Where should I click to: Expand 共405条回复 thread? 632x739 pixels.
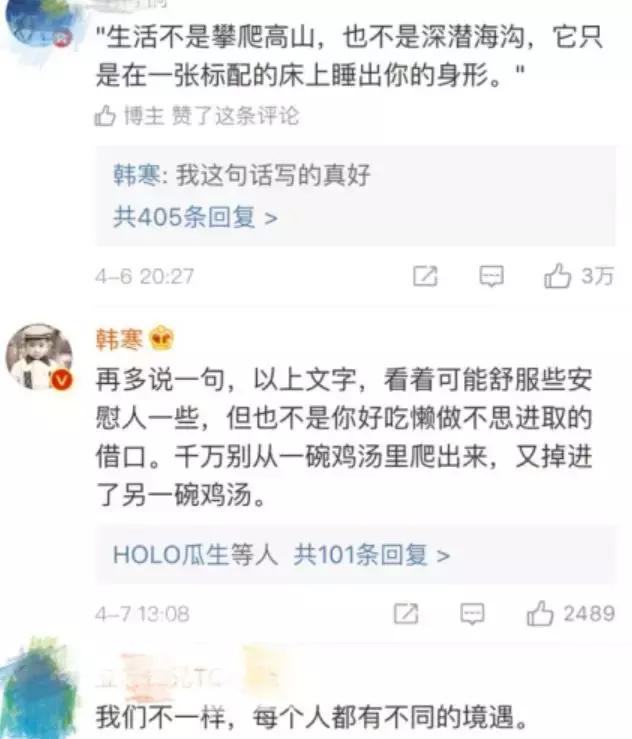click(195, 217)
